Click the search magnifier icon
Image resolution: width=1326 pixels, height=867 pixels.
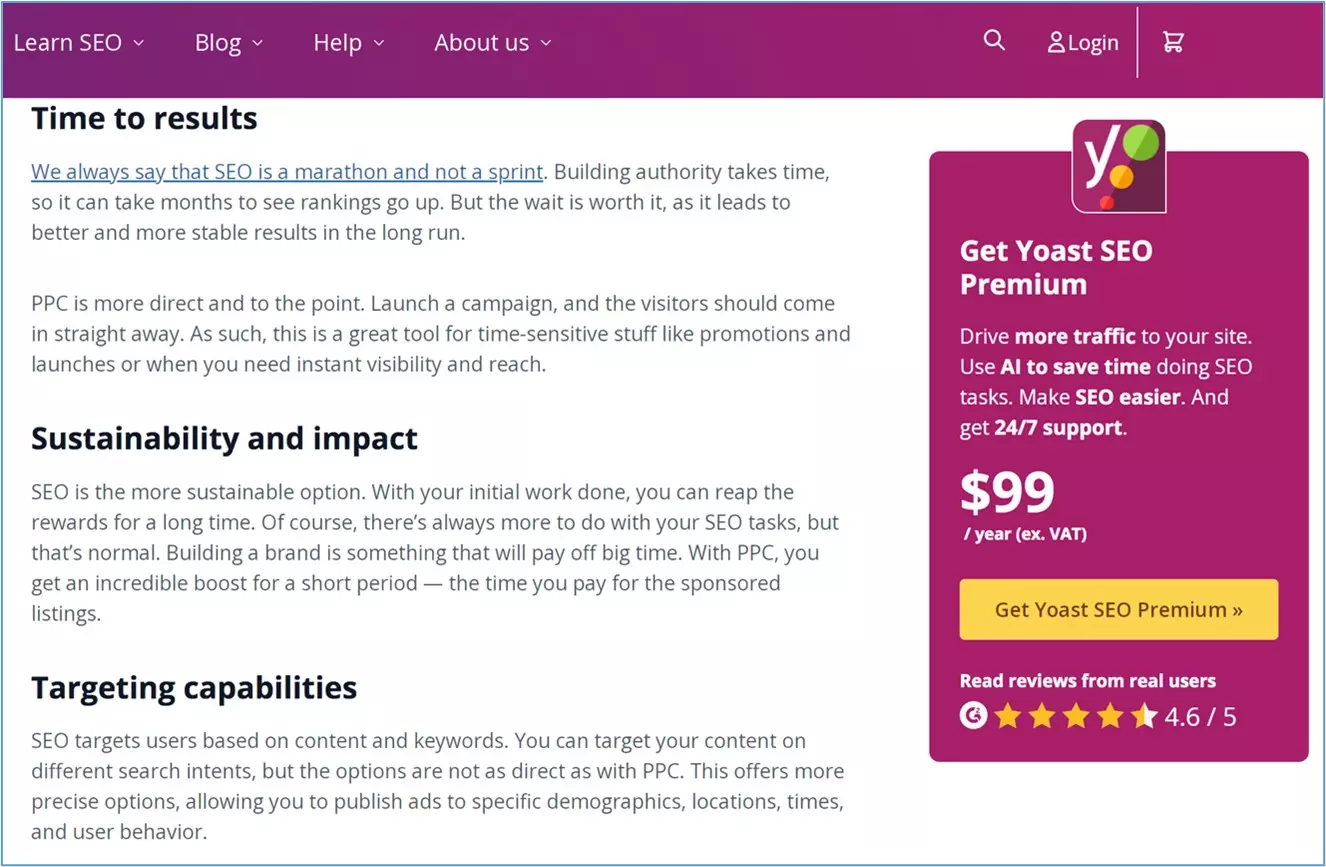click(x=994, y=40)
